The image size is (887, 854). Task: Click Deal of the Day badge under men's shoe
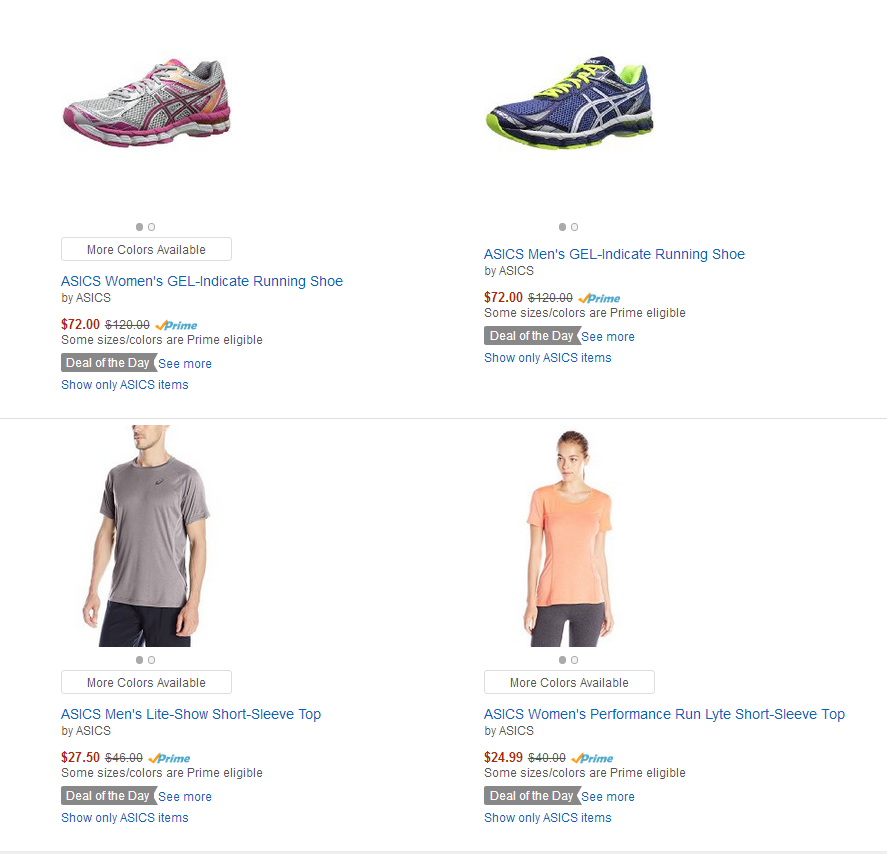click(532, 335)
